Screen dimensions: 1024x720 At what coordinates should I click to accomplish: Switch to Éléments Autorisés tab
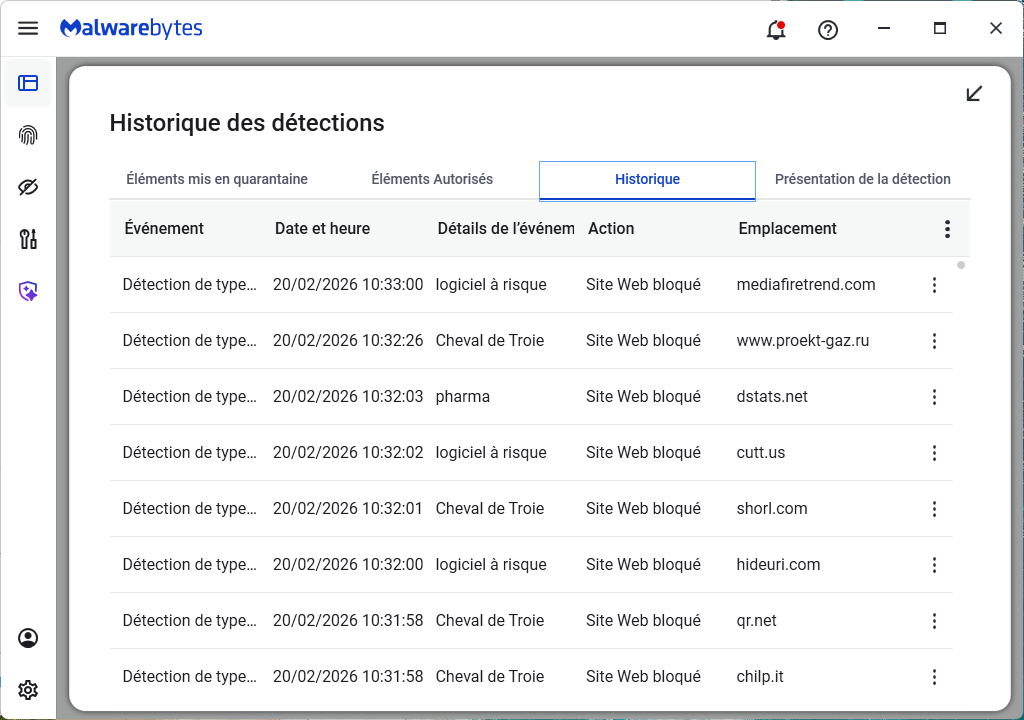click(x=432, y=180)
